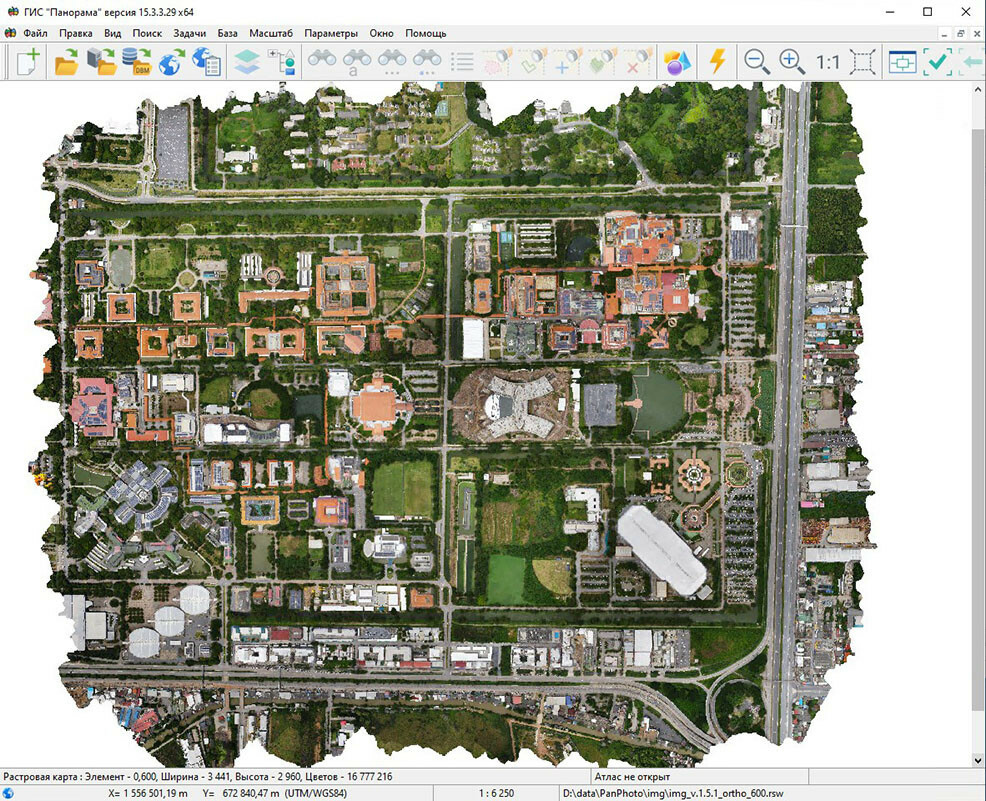The width and height of the screenshot is (986, 801).
Task: Click the create new map icon
Action: pos(28,62)
